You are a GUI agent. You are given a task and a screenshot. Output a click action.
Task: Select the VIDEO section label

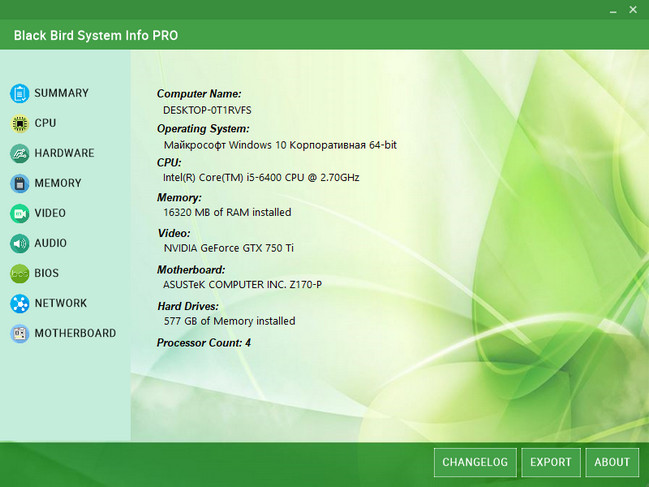tap(50, 214)
